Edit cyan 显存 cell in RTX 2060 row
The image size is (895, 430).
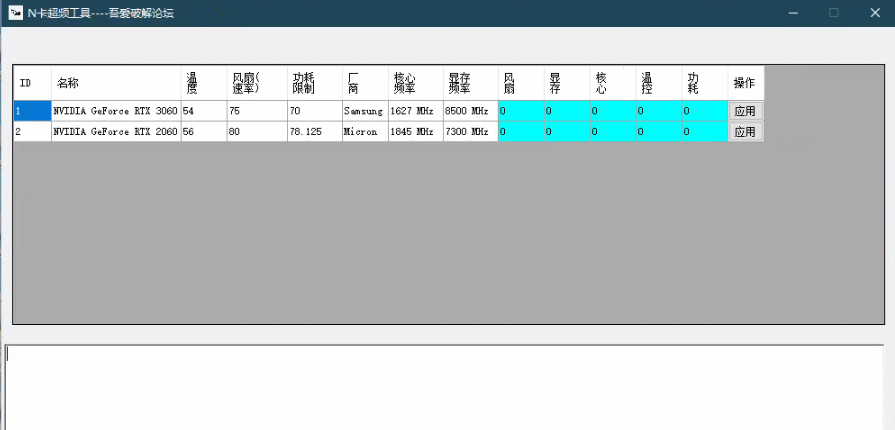point(567,132)
